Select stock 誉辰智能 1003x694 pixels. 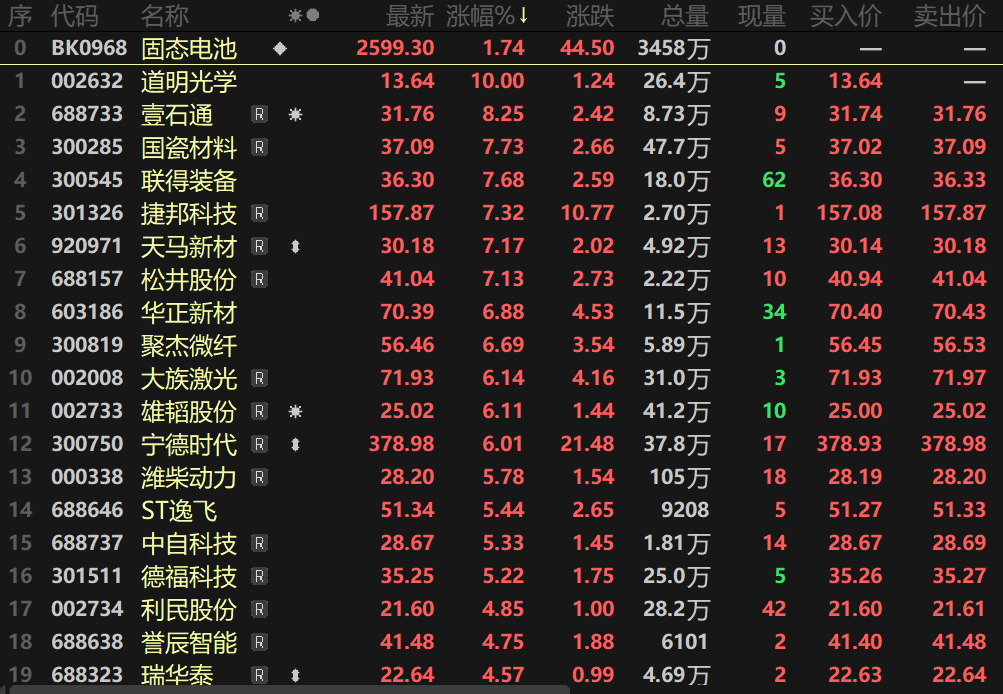tap(189, 642)
